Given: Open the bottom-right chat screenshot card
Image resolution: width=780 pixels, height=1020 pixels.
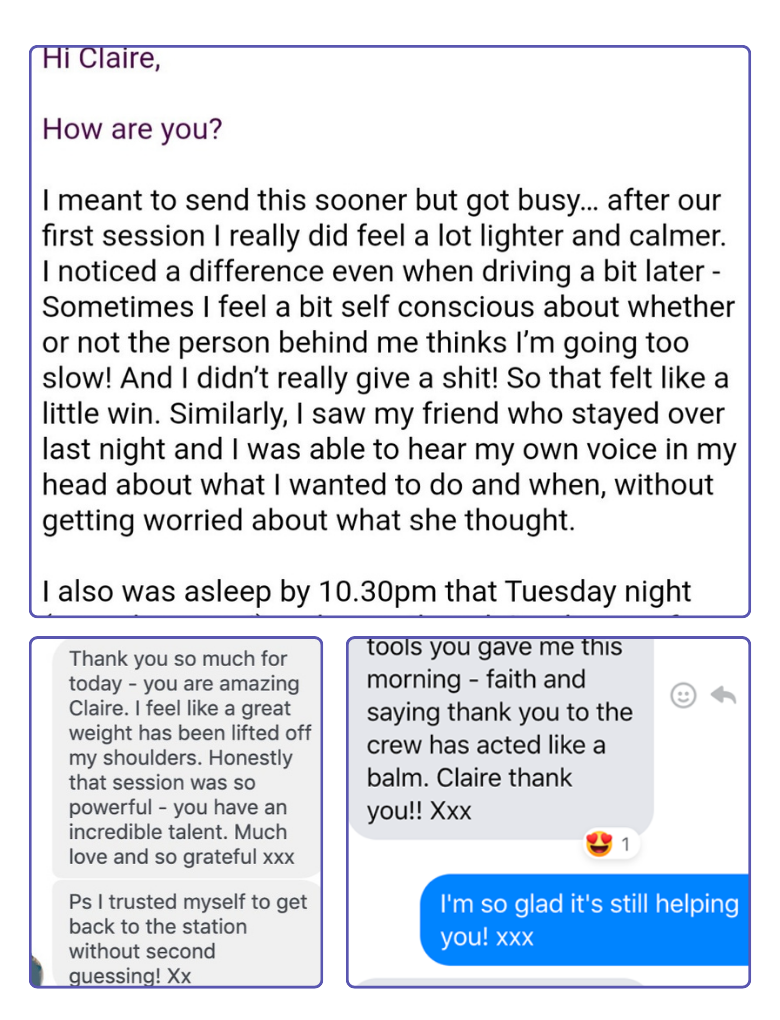Looking at the screenshot, I should click(548, 812).
